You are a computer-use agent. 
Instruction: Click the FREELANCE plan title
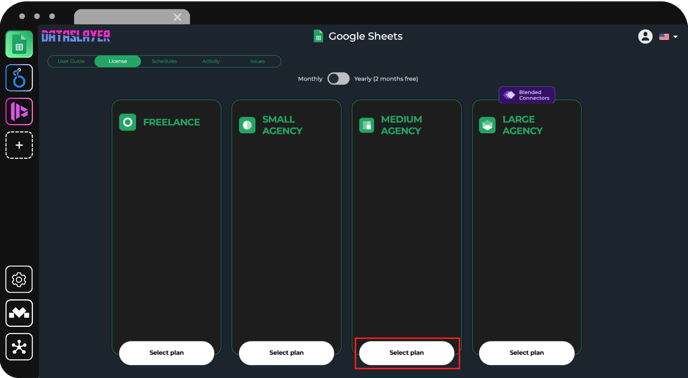tap(172, 122)
